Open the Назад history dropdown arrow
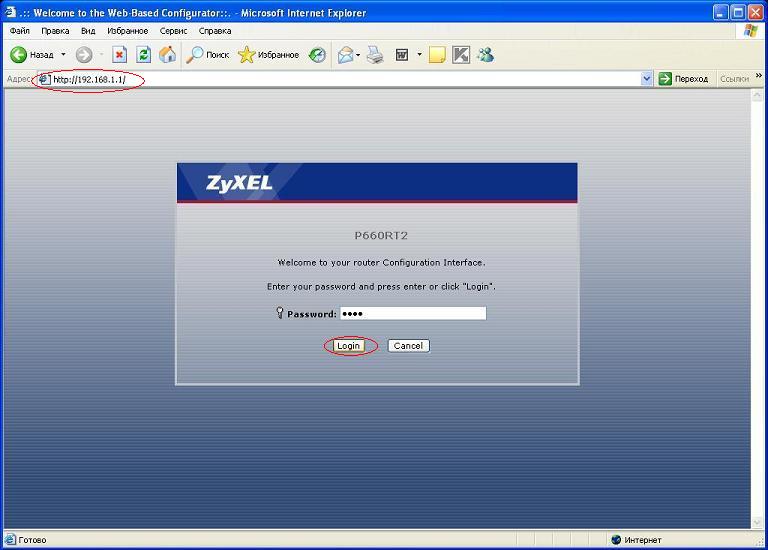Screen dimensions: 768x550 (x=64, y=54)
